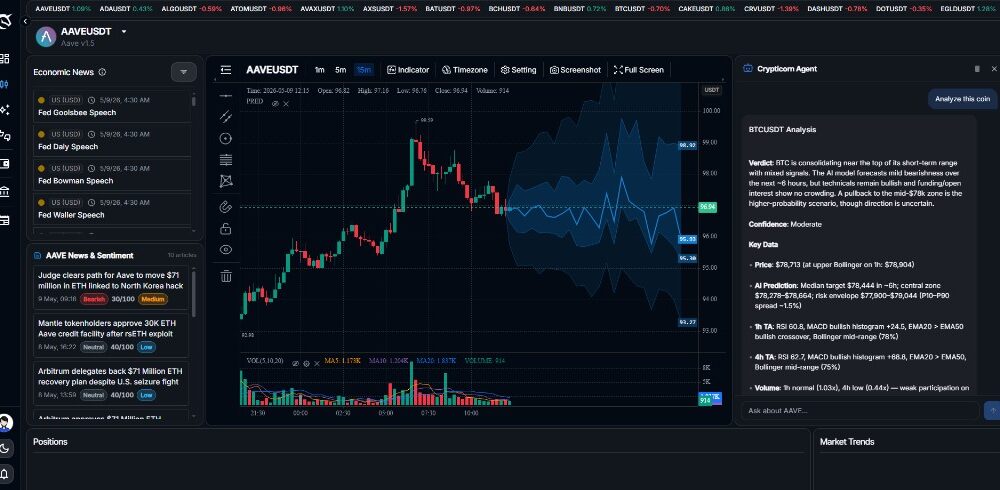Remove the PRED indicator
The image size is (1000, 490).
tap(286, 103)
